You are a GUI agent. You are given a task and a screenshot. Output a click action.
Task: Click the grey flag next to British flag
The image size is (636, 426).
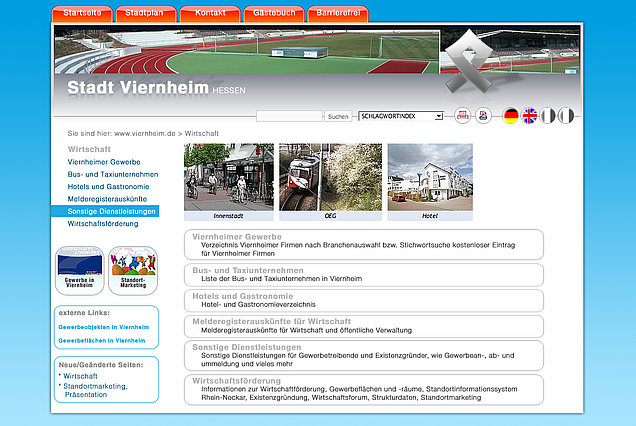548,116
